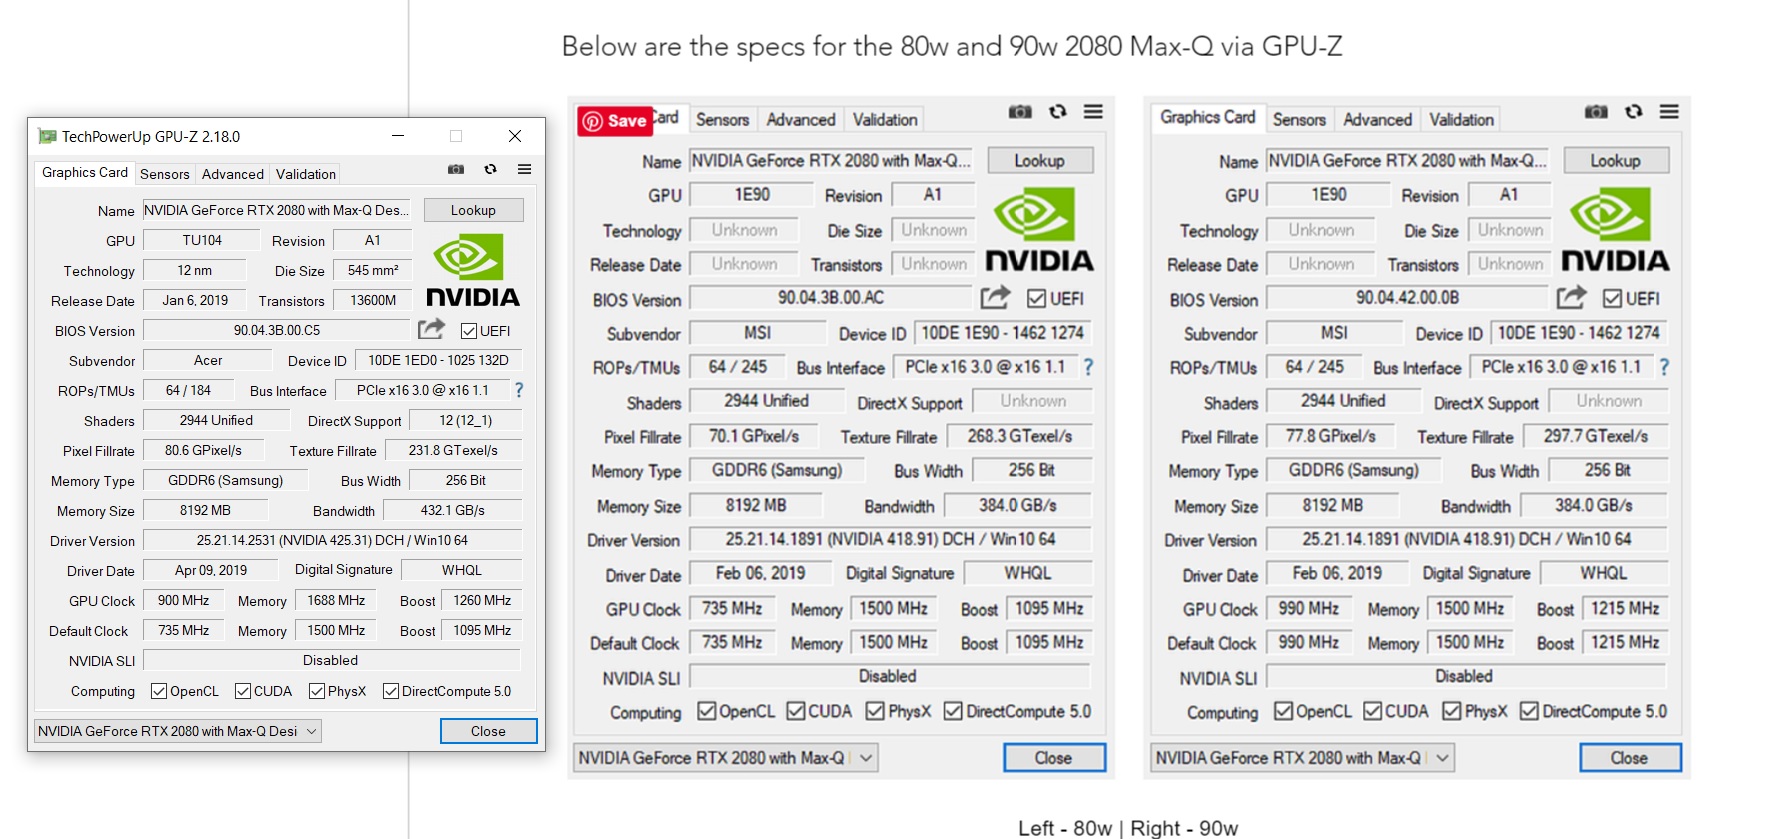Switch to the Advanced tab in the middle 80w panel
The image size is (1769, 839).
click(x=801, y=120)
